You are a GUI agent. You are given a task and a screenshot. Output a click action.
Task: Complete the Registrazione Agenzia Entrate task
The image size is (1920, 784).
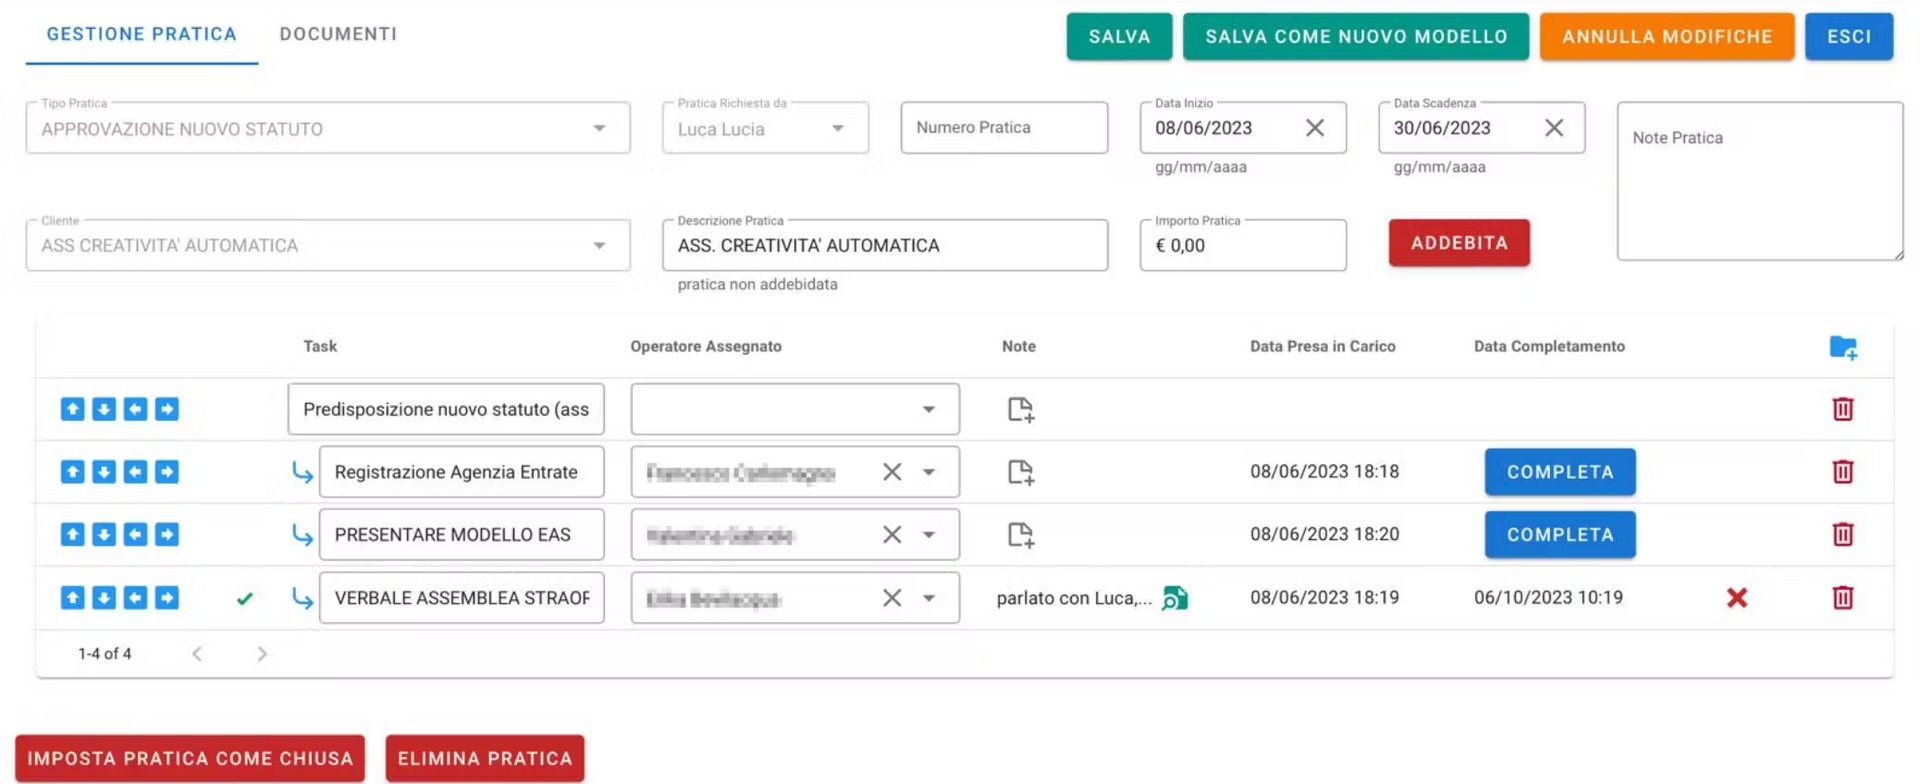1560,472
